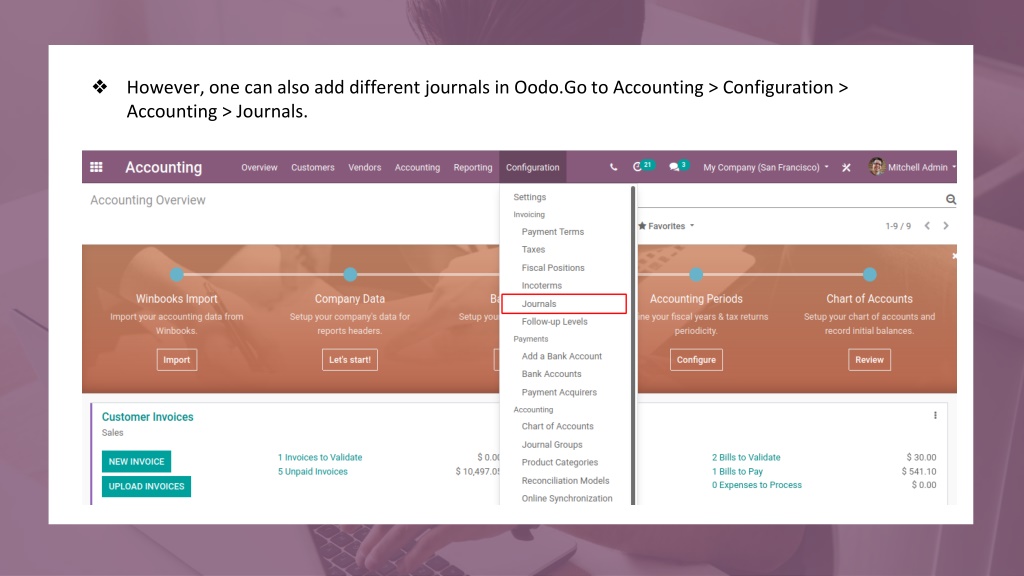Select Chart of Accounts menu entry

pos(558,426)
